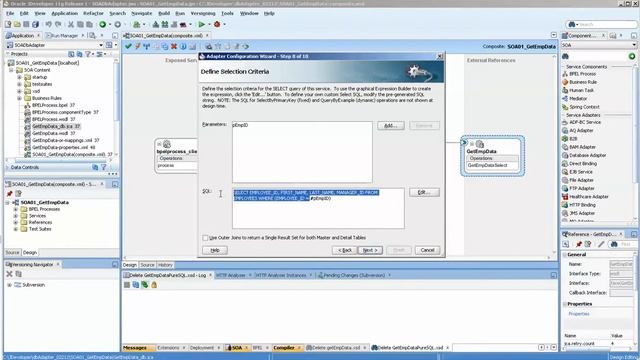The height and width of the screenshot is (360, 640).
Task: Click the pEmpID parameter entry
Action: 240,125
